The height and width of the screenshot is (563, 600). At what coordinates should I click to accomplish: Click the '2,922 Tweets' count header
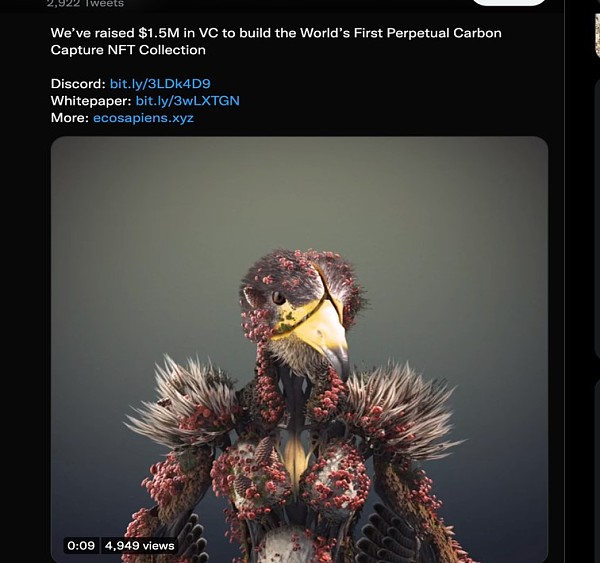pos(85,4)
